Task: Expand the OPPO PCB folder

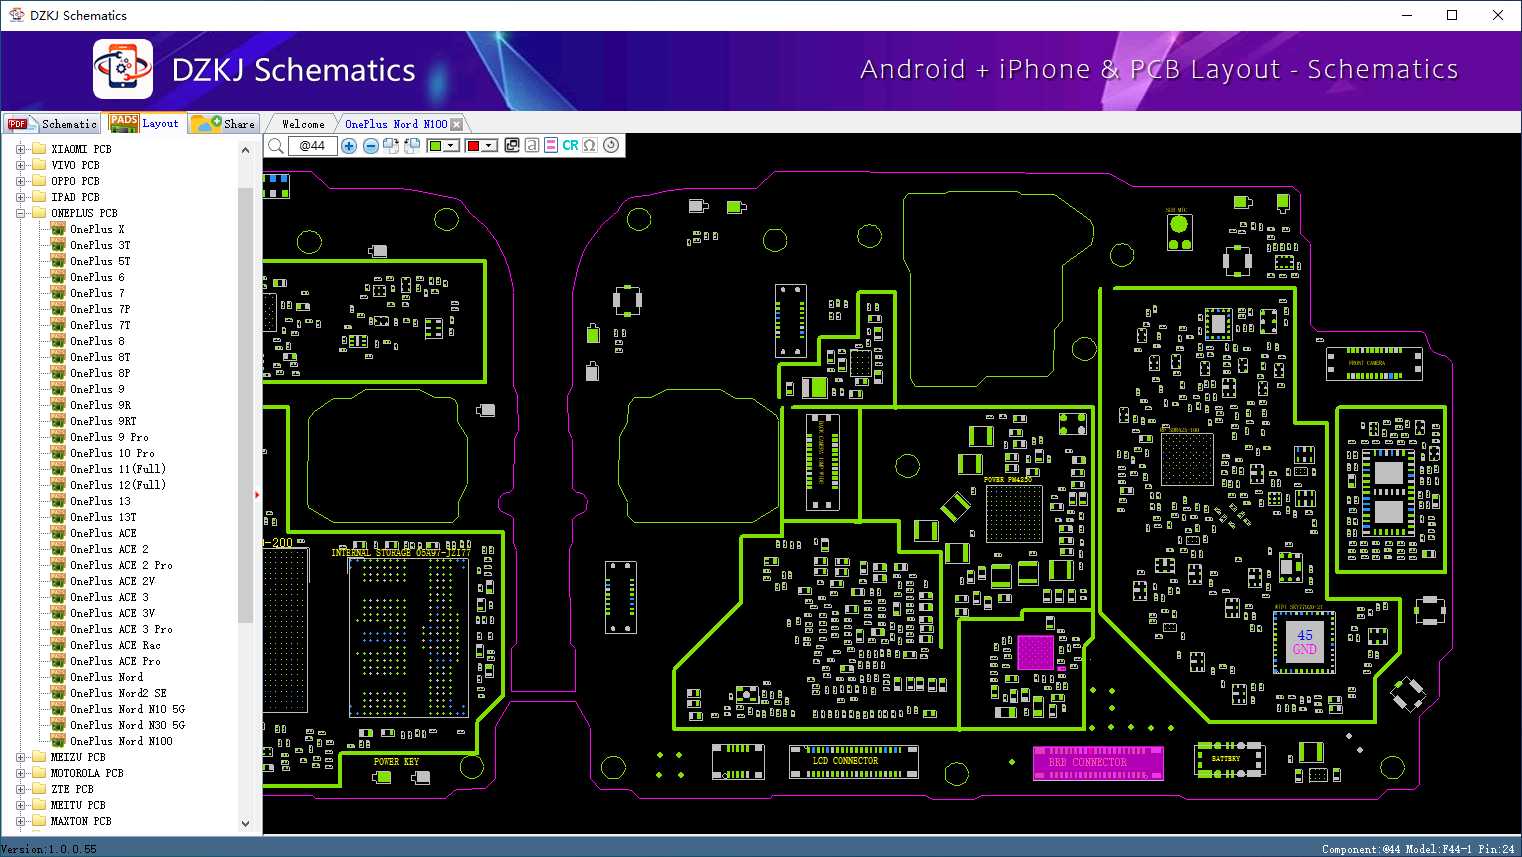Action: pyautogui.click(x=20, y=181)
